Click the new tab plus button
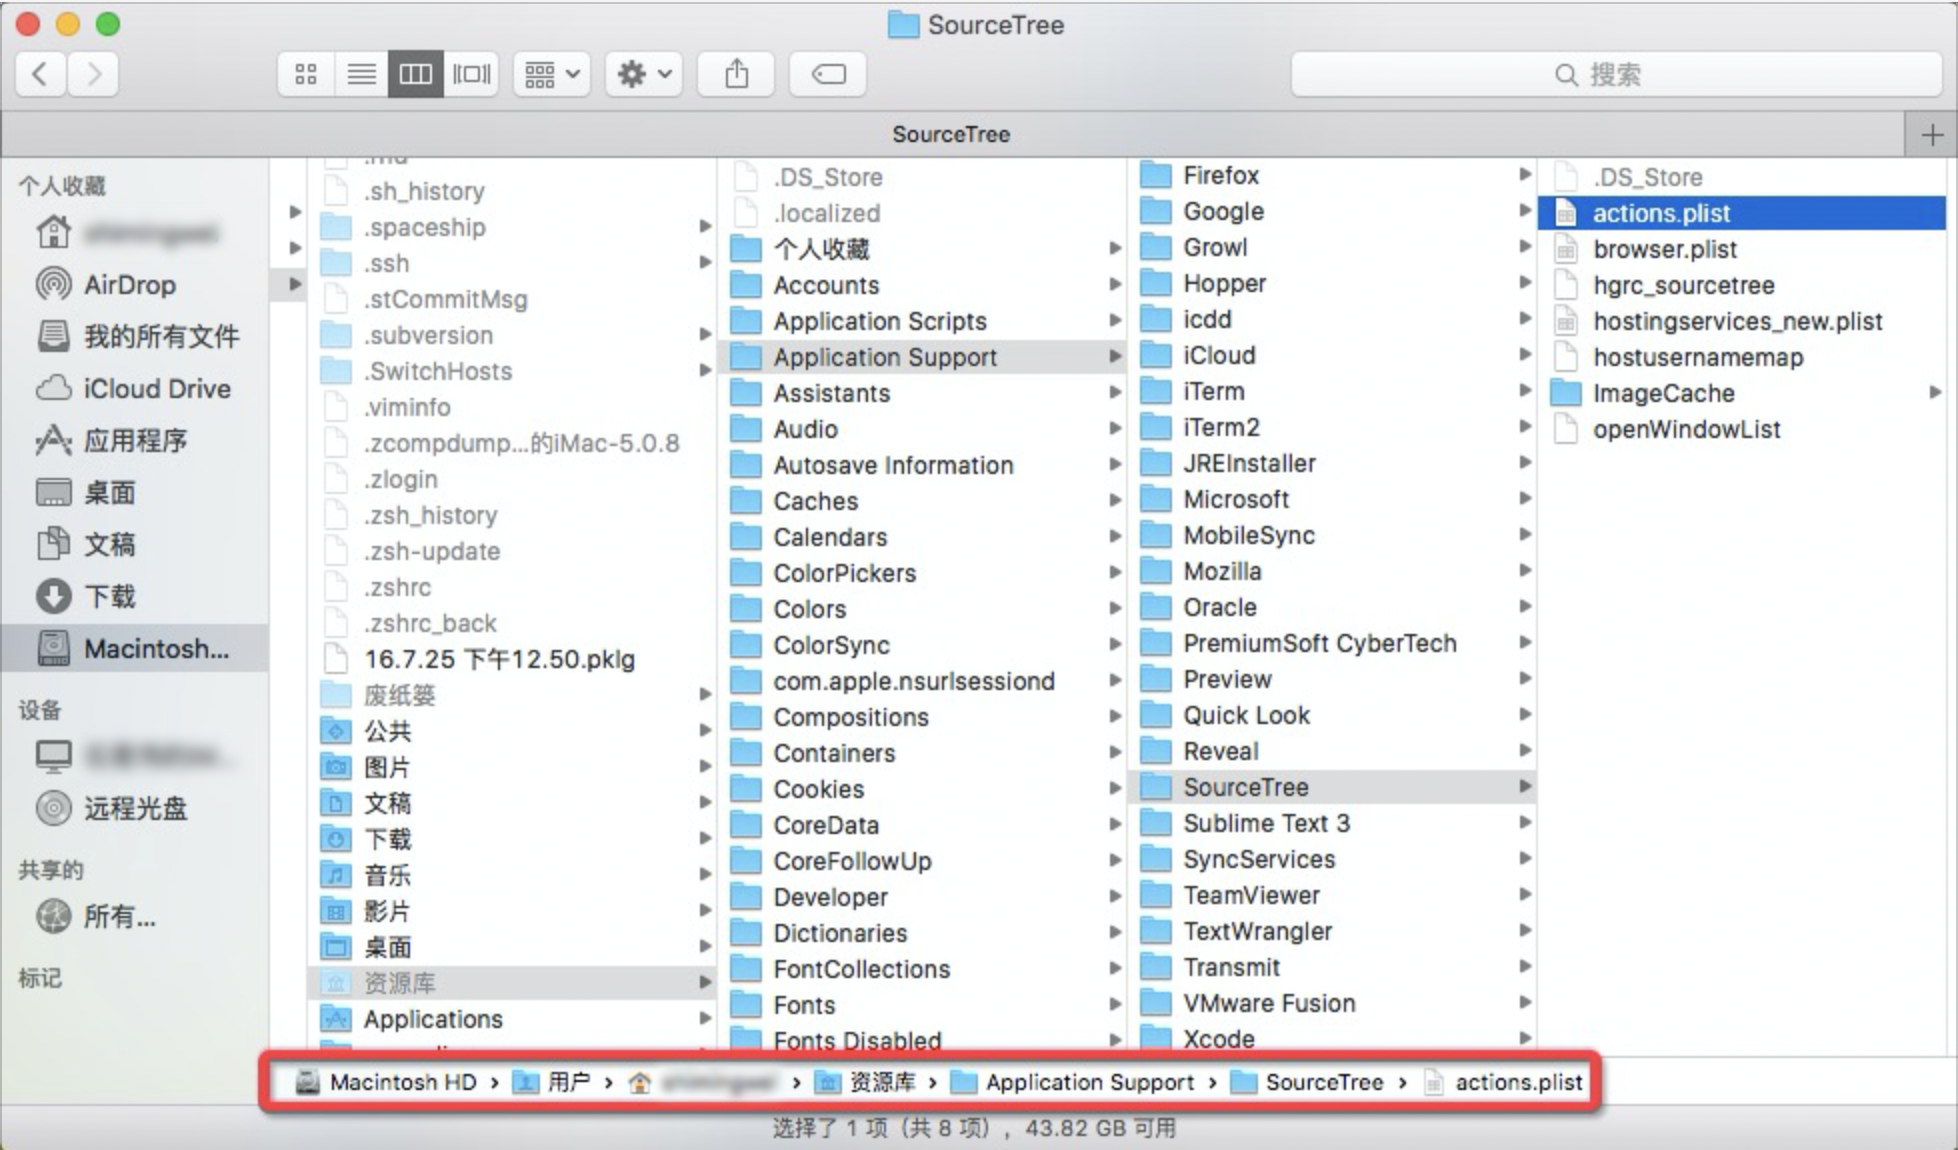The width and height of the screenshot is (1958, 1150). [1934, 133]
